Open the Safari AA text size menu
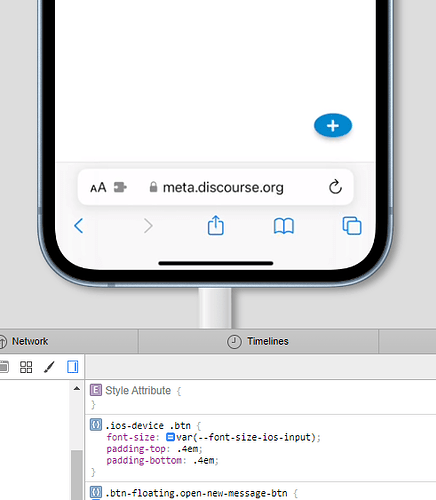 (98, 187)
